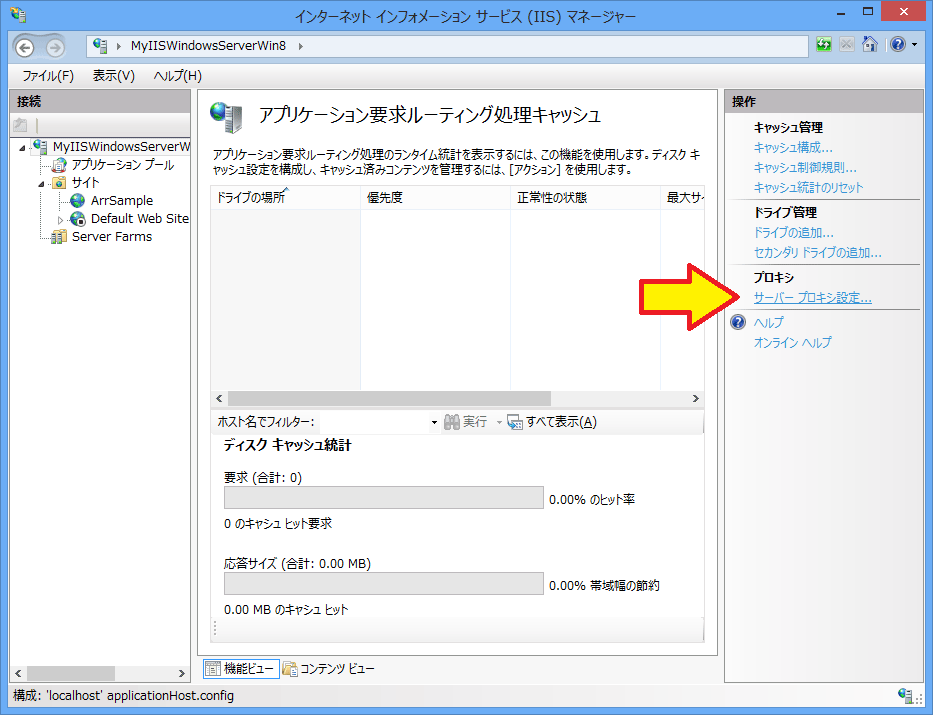Image resolution: width=933 pixels, height=715 pixels.
Task: Open キャッシュ構成... action link
Action: tap(793, 148)
